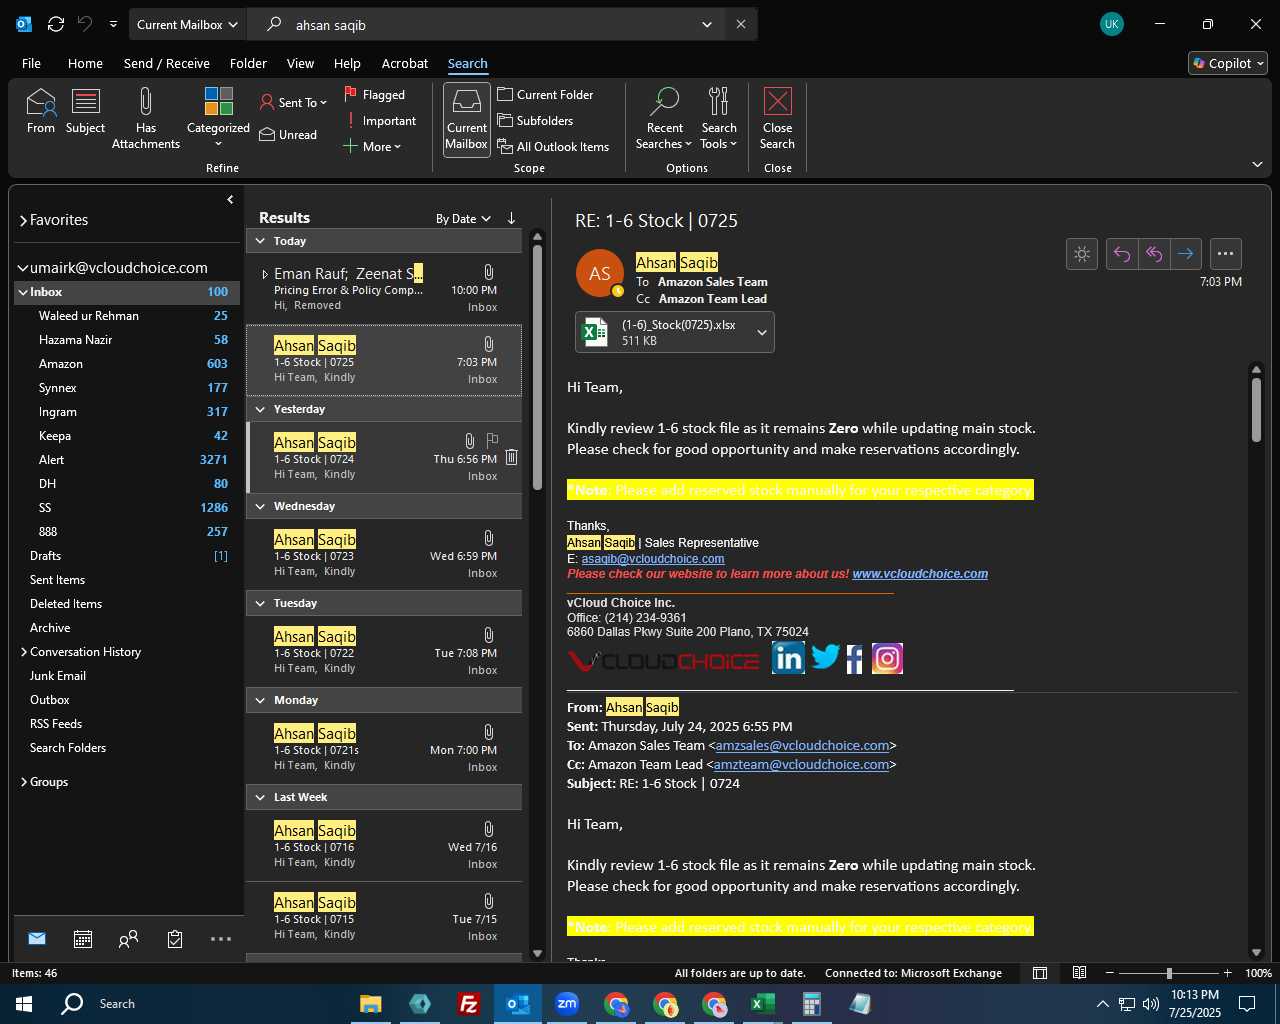Click the Forward arrow icon
This screenshot has height=1024, width=1280.
coord(1186,254)
